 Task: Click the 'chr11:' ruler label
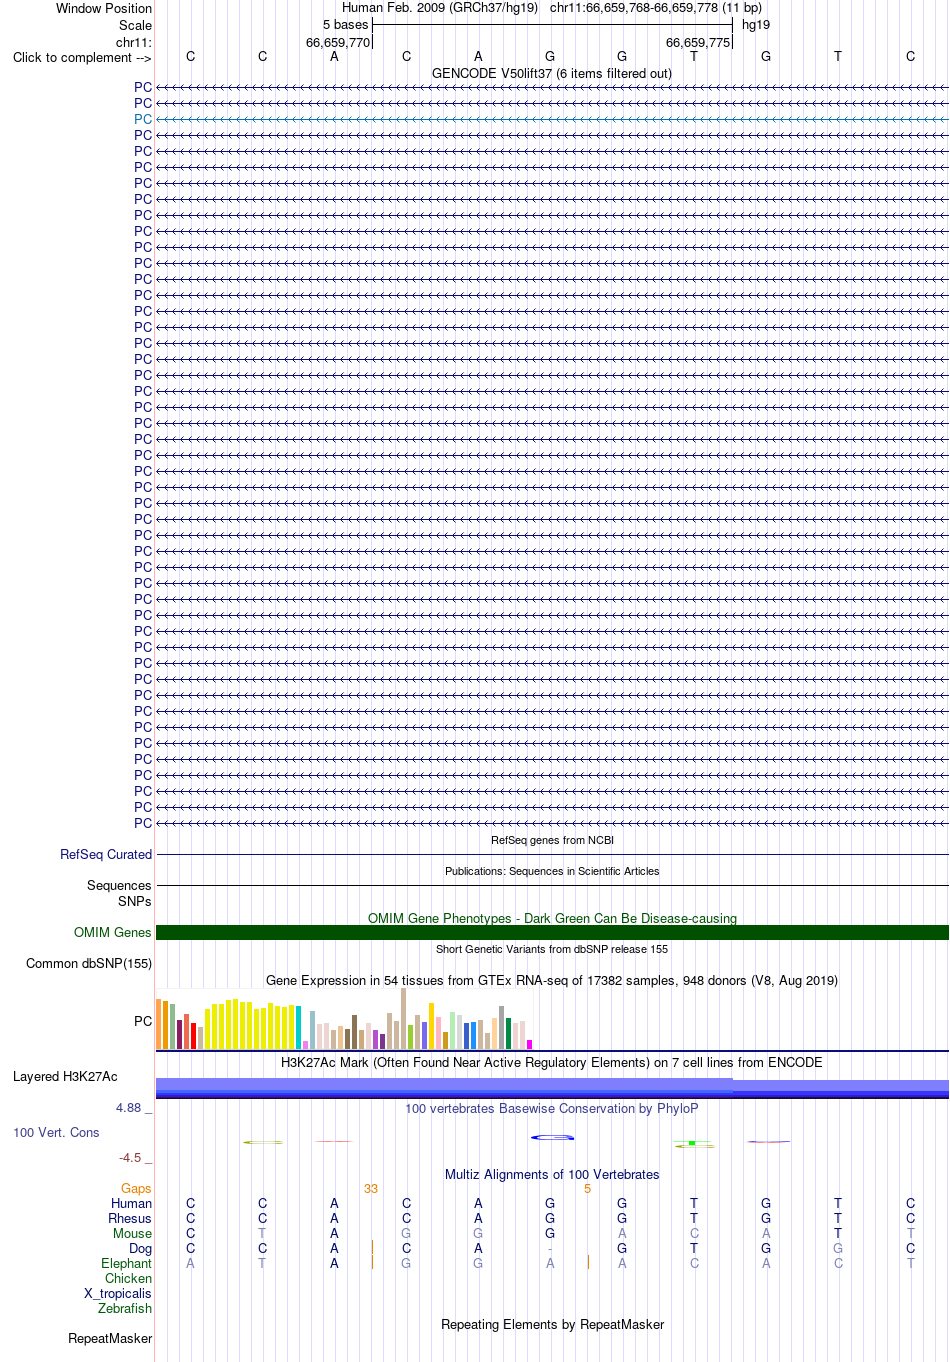(134, 42)
